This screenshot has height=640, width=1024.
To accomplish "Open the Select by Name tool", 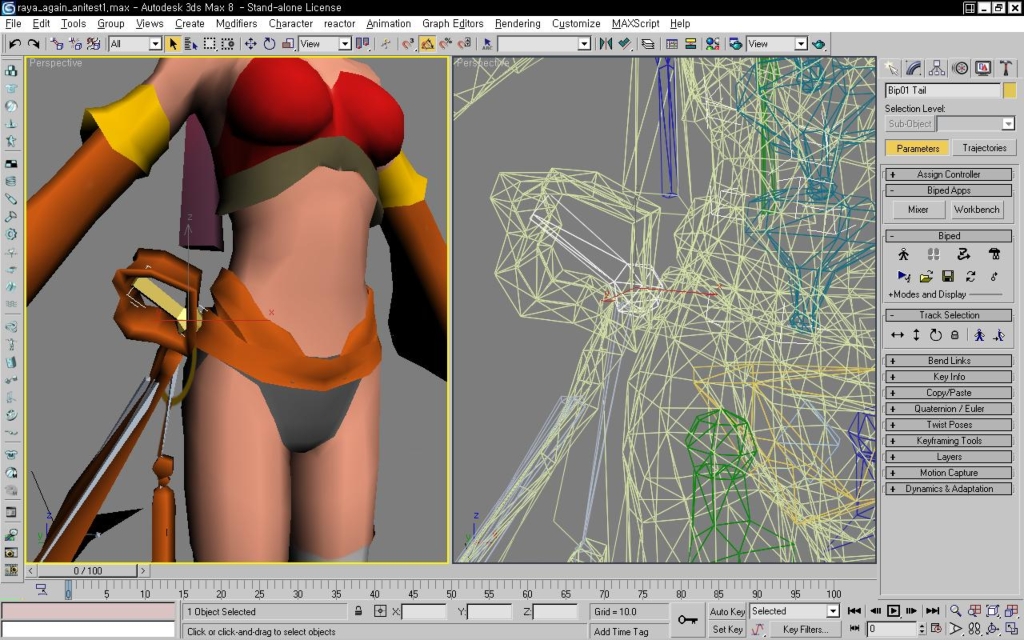I will click(191, 44).
